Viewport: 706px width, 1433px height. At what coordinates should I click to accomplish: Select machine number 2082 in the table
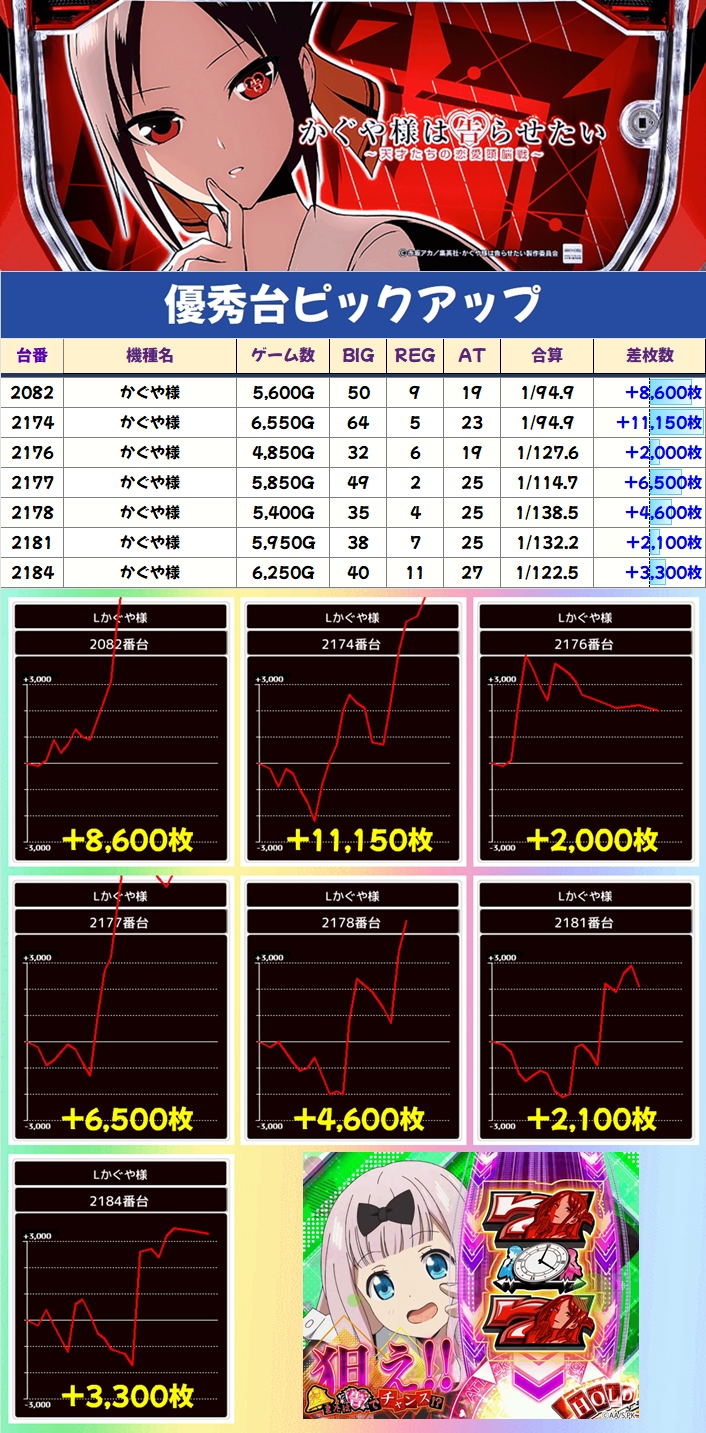(x=32, y=393)
